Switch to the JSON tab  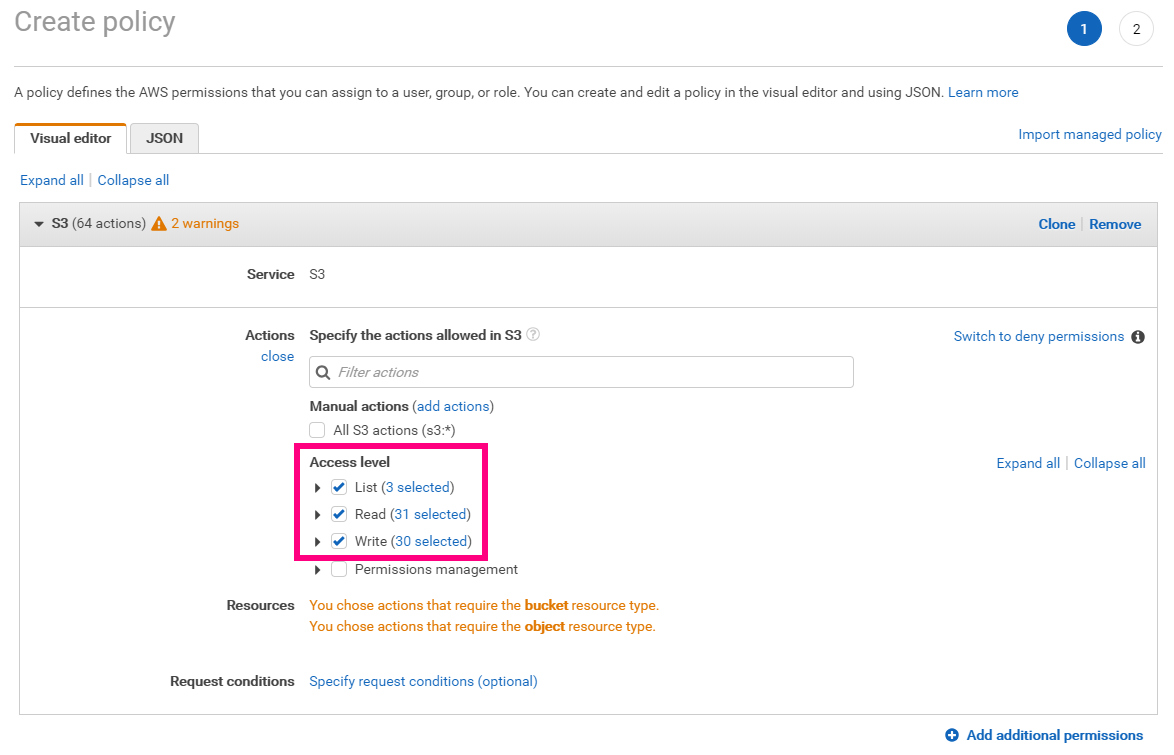[164, 139]
